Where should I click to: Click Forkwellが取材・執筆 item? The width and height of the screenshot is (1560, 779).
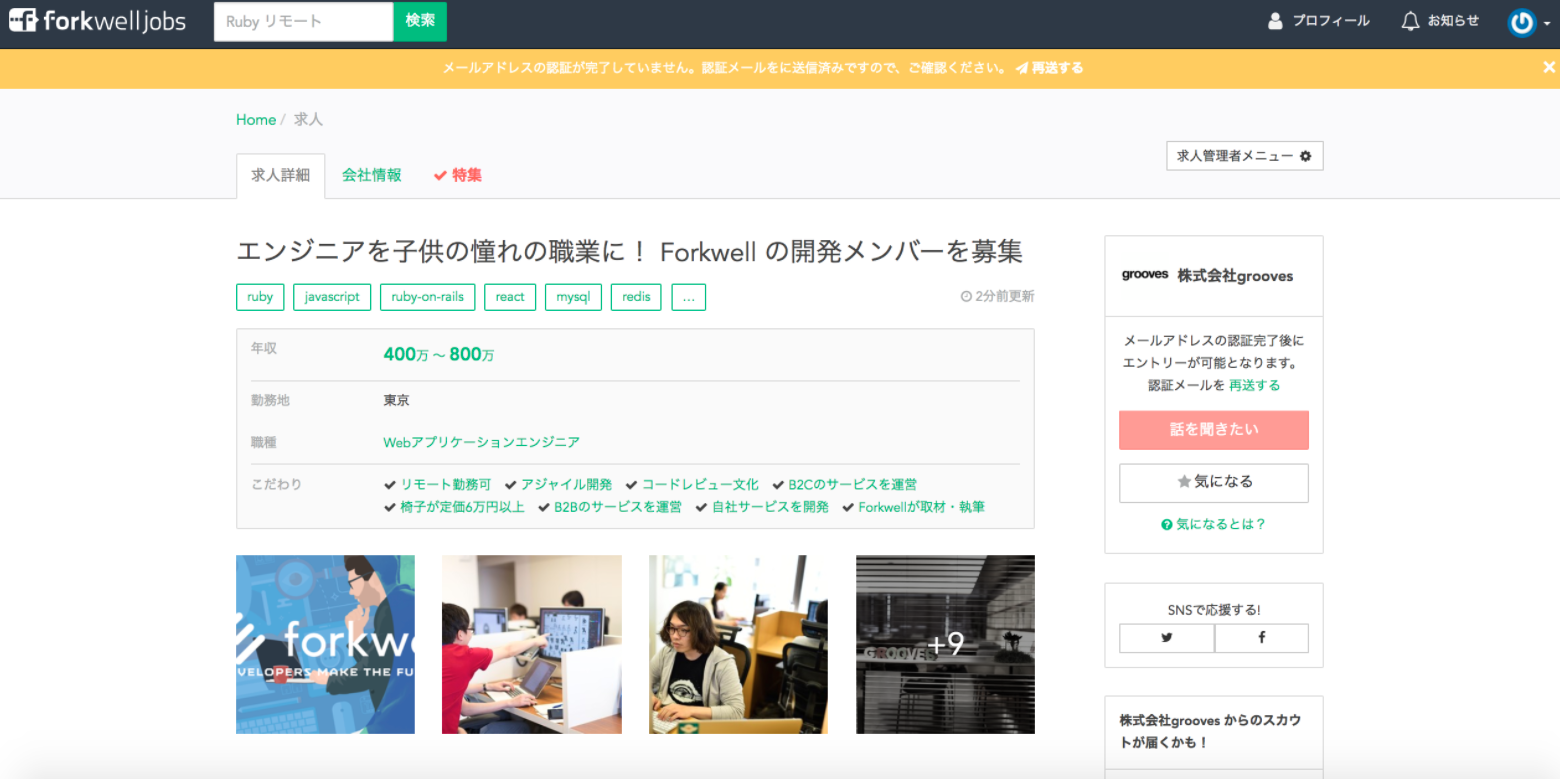coord(913,507)
